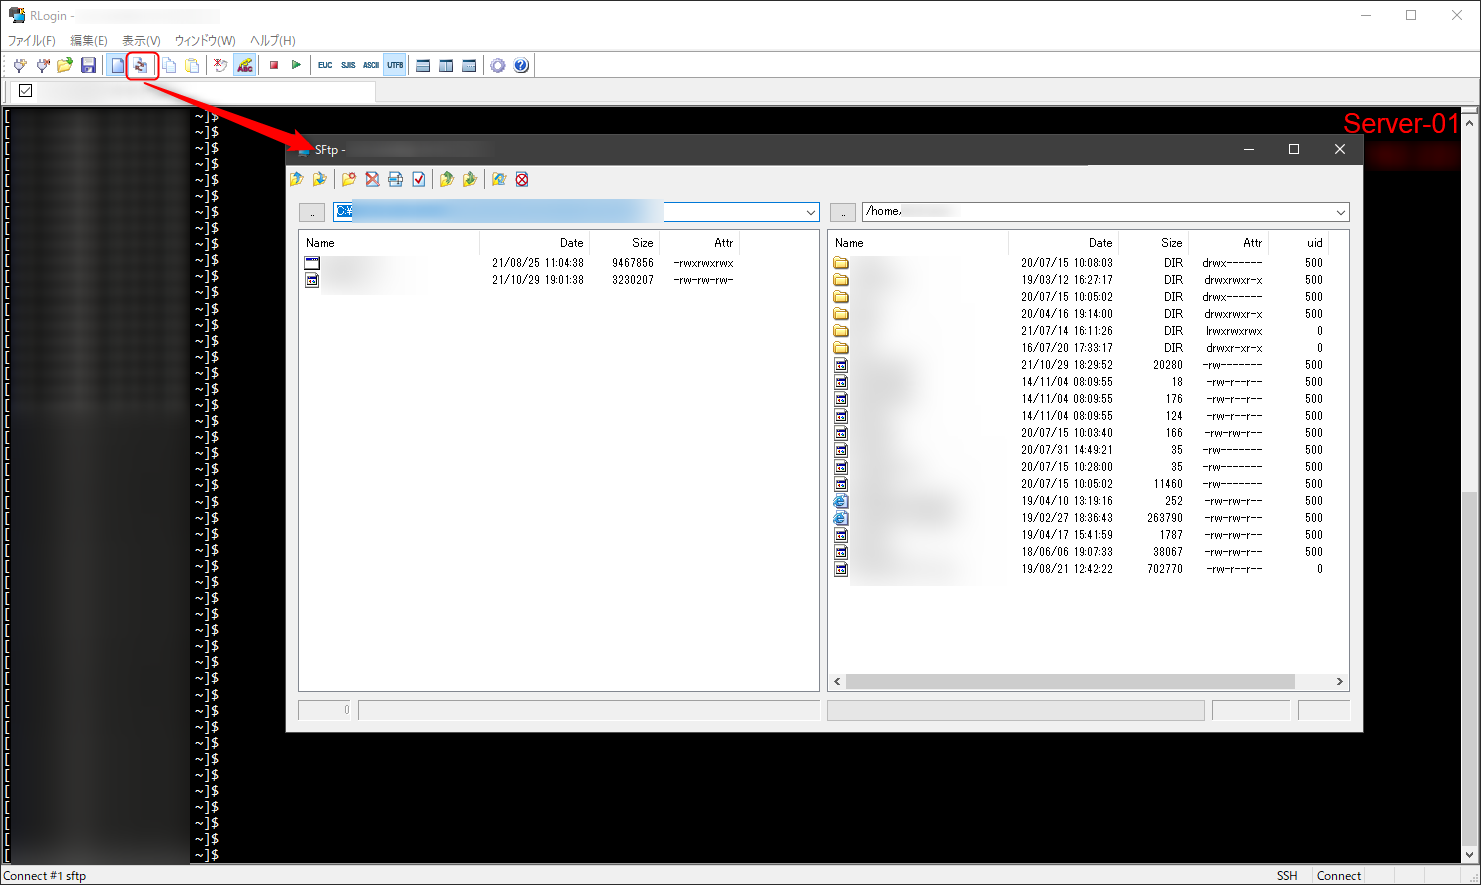Open the 表示(V) menu
This screenshot has height=885, width=1481.
[140, 40]
